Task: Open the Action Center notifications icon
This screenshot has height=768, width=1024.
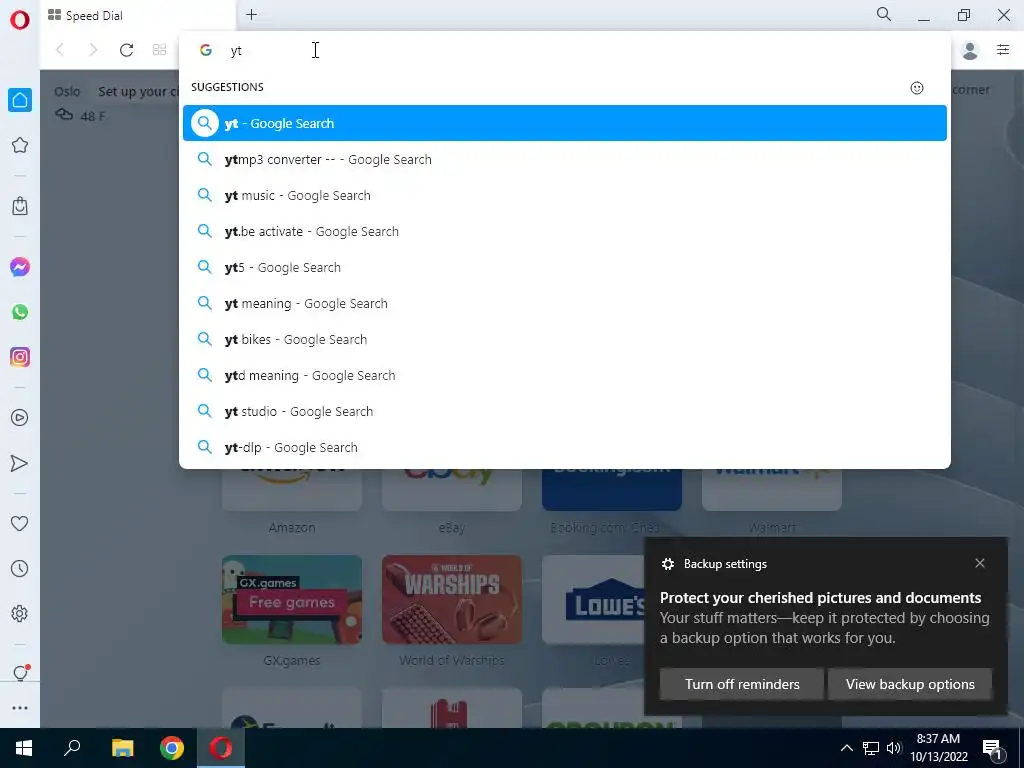Action: pyautogui.click(x=993, y=749)
